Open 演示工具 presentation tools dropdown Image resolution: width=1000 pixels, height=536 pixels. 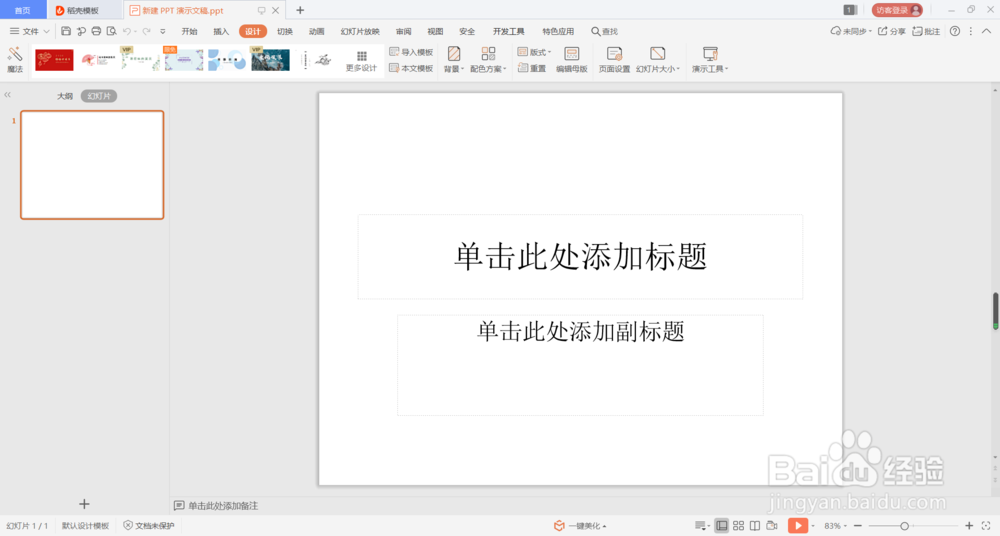click(710, 60)
